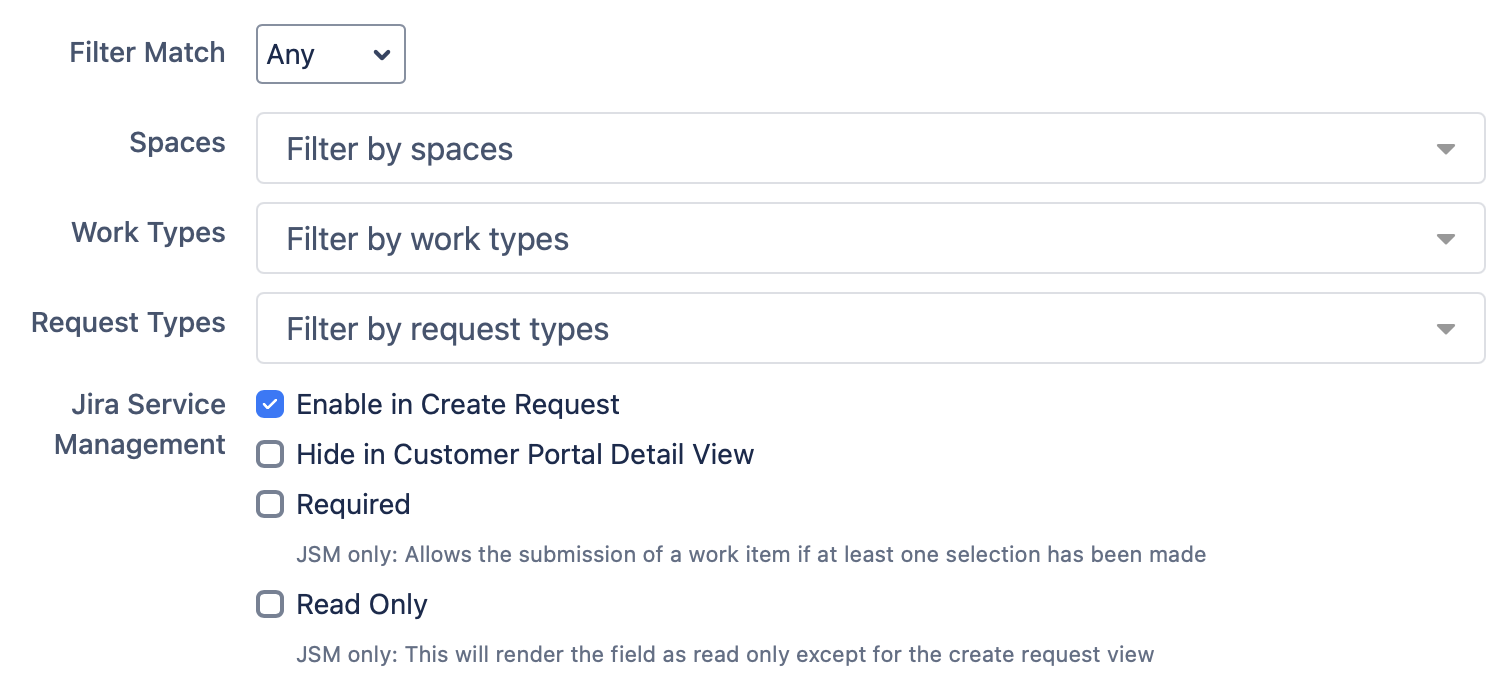The height and width of the screenshot is (686, 1502).
Task: Enable the Read Only option
Action: [269, 604]
